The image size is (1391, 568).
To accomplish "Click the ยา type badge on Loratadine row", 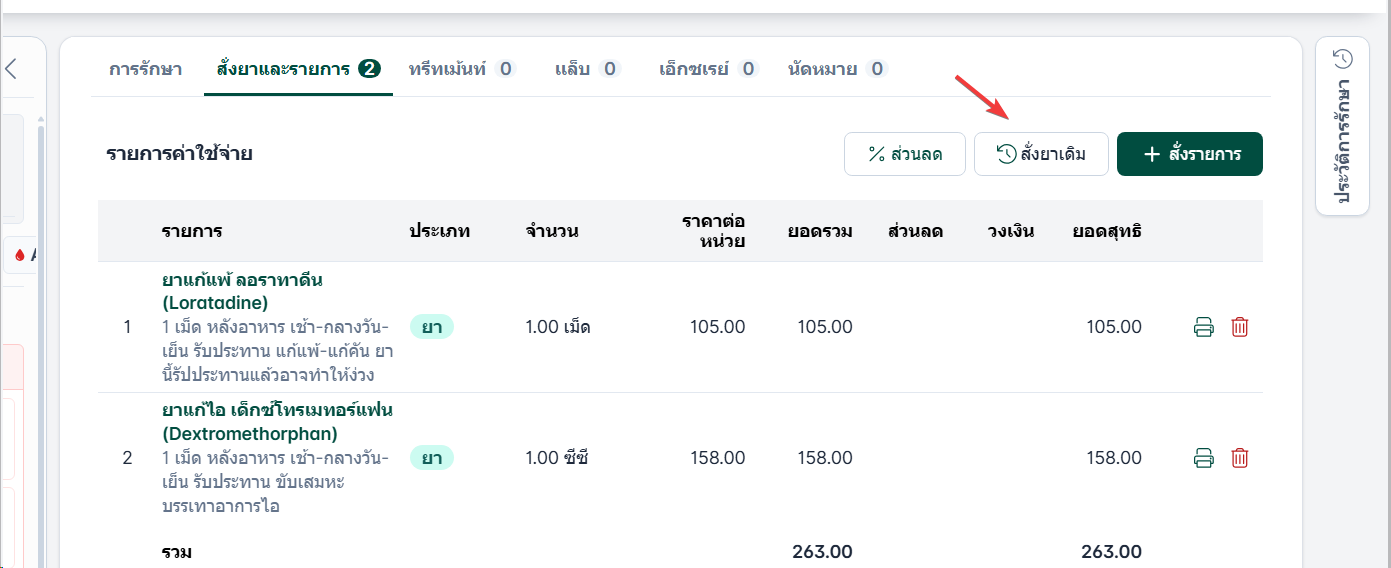I will point(432,327).
